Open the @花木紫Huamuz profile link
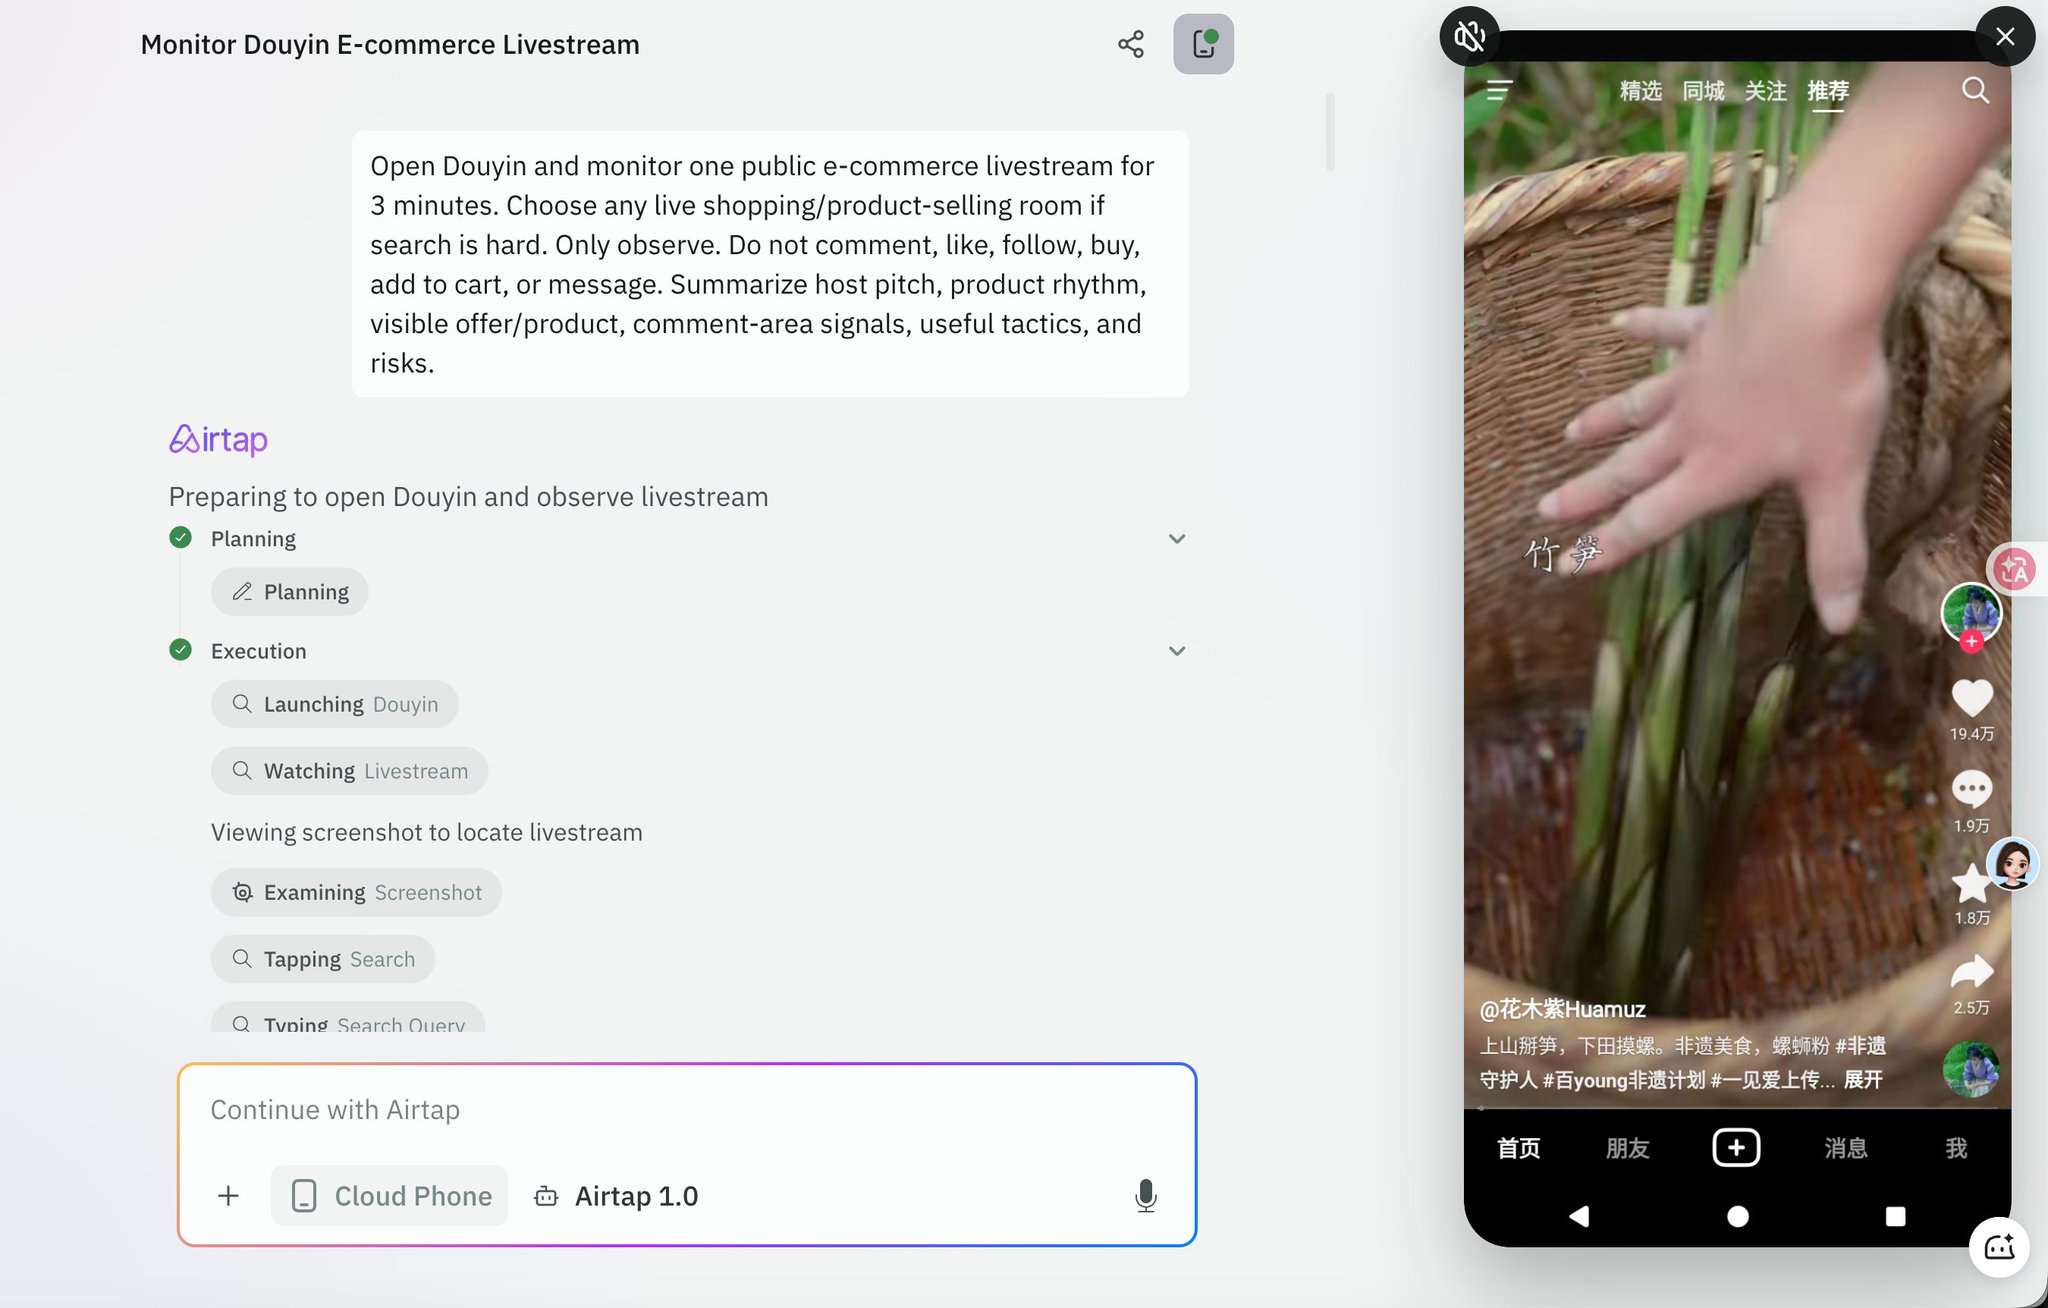This screenshot has width=2048, height=1308. pos(1562,1009)
